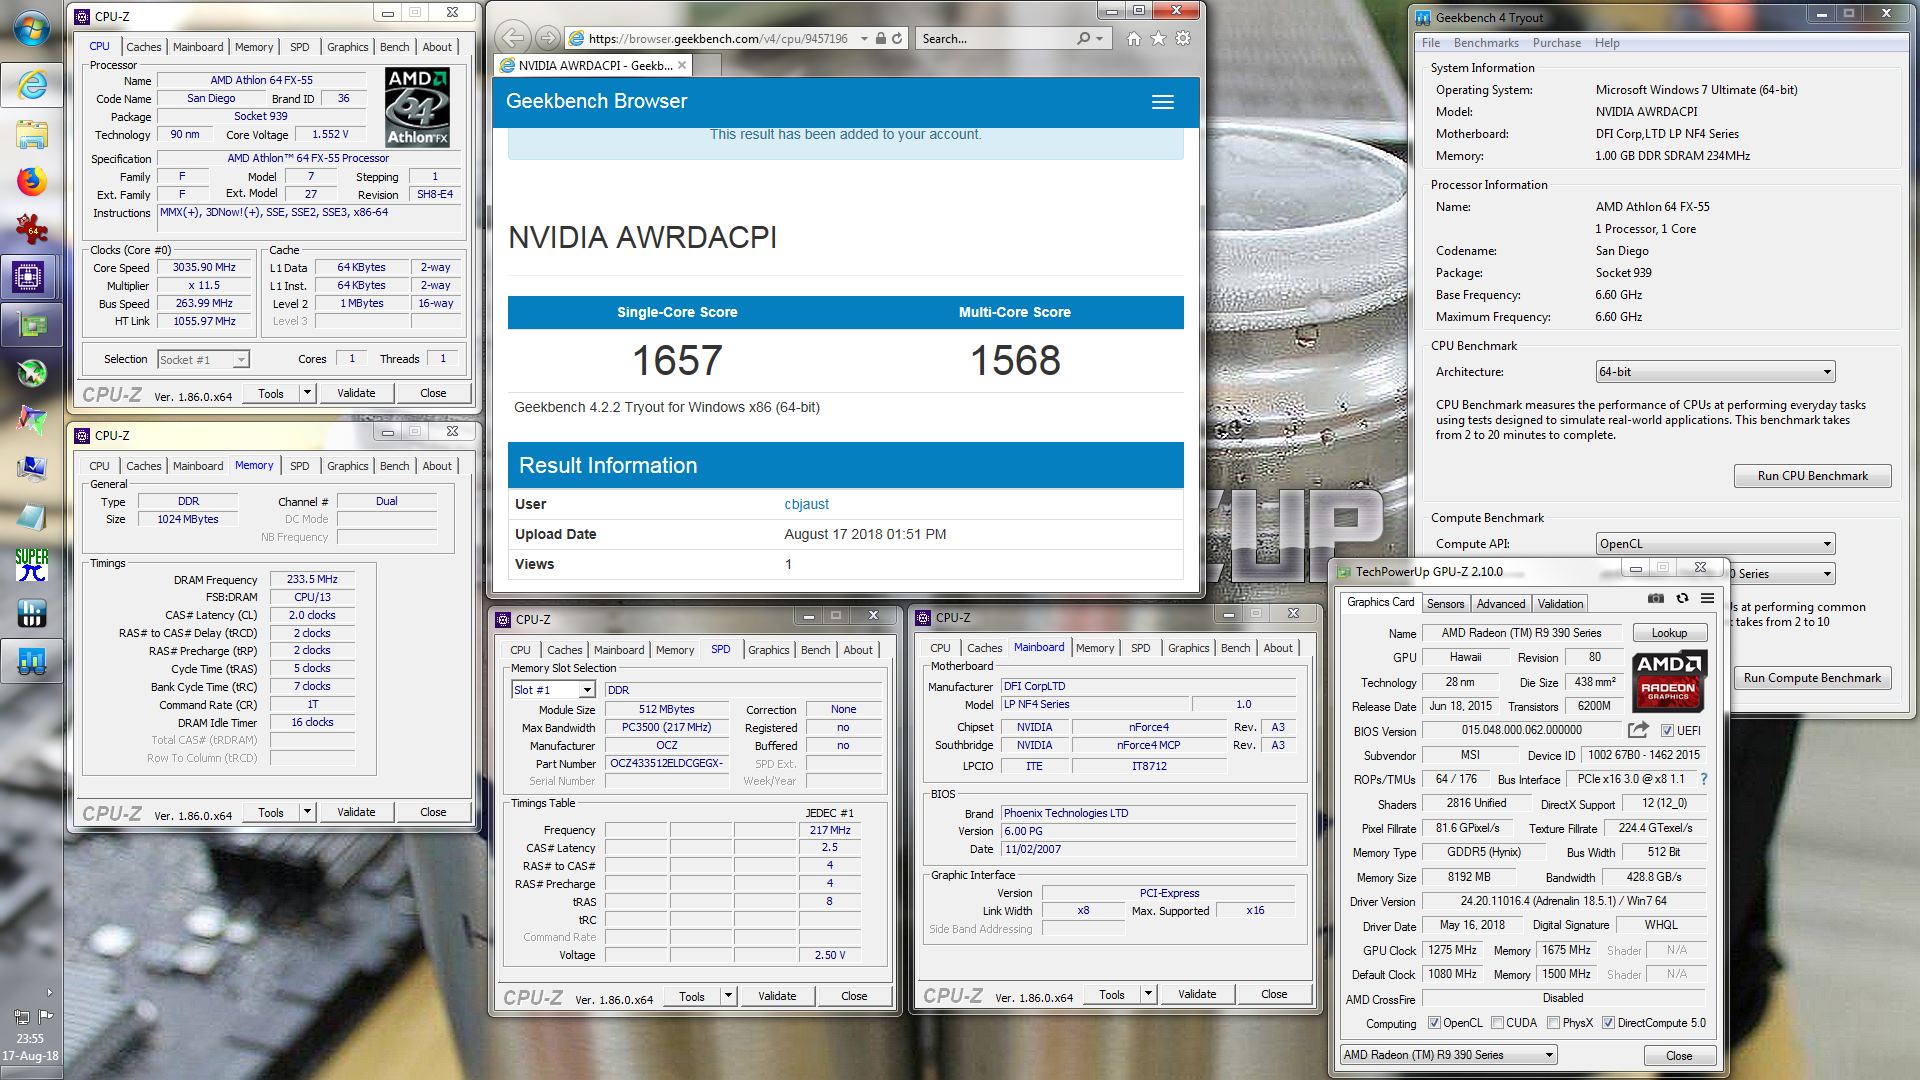This screenshot has height=1080, width=1920.
Task: Click the GPU-Z refresh icon
Action: point(1682,598)
